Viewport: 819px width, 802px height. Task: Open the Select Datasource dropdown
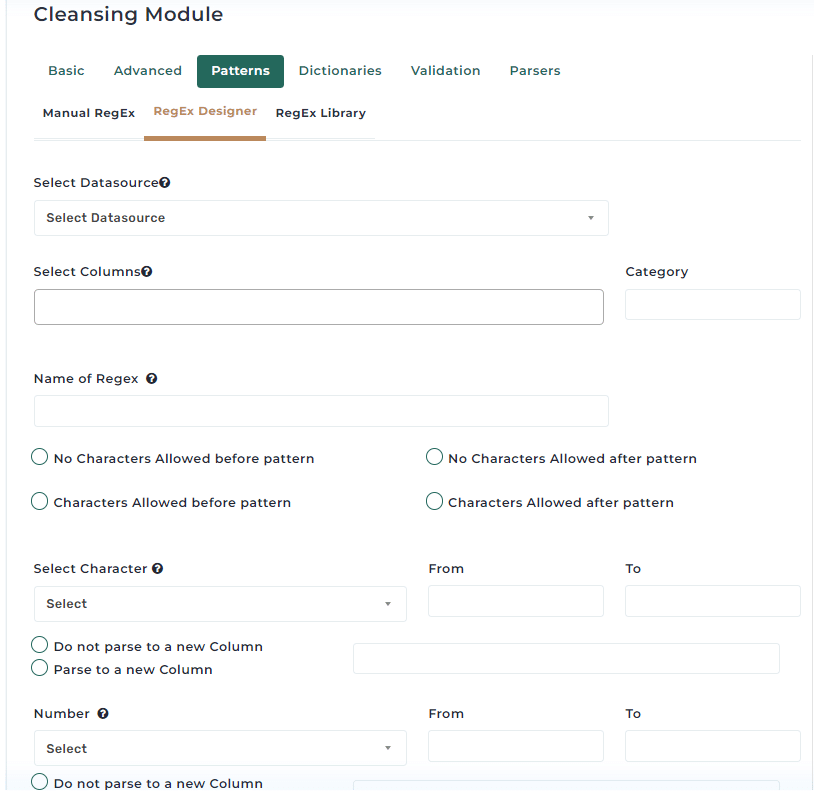tap(321, 218)
